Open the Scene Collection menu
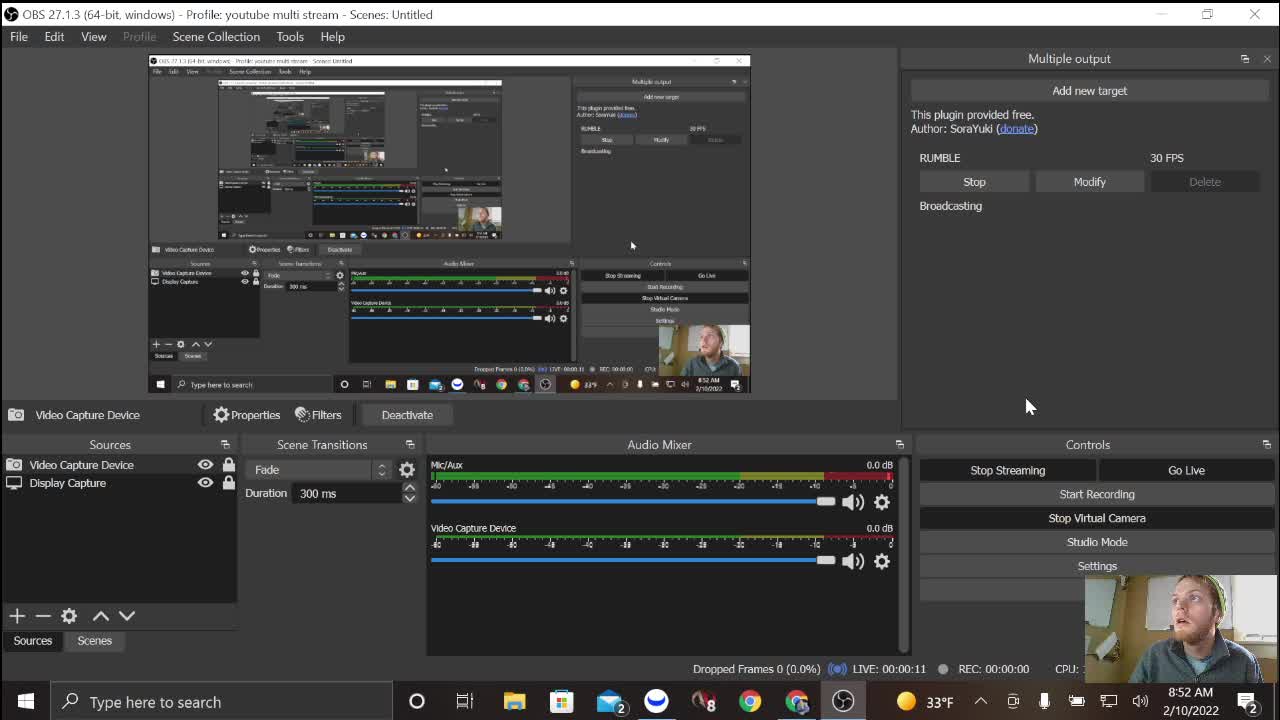This screenshot has height=720, width=1280. [216, 37]
